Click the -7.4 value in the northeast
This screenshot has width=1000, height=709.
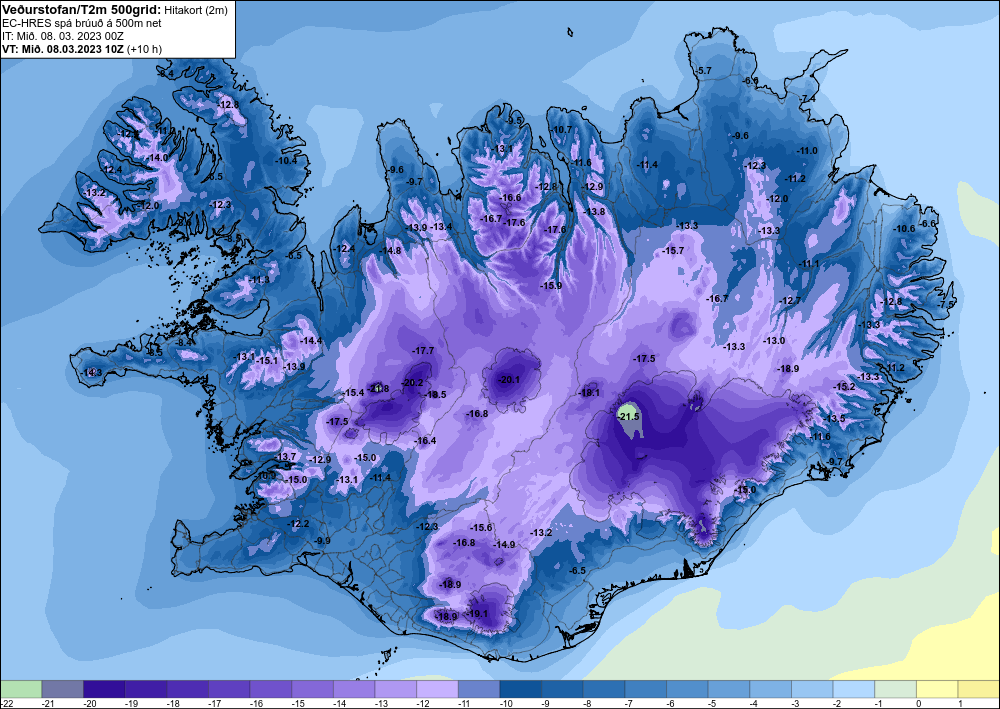tap(807, 98)
